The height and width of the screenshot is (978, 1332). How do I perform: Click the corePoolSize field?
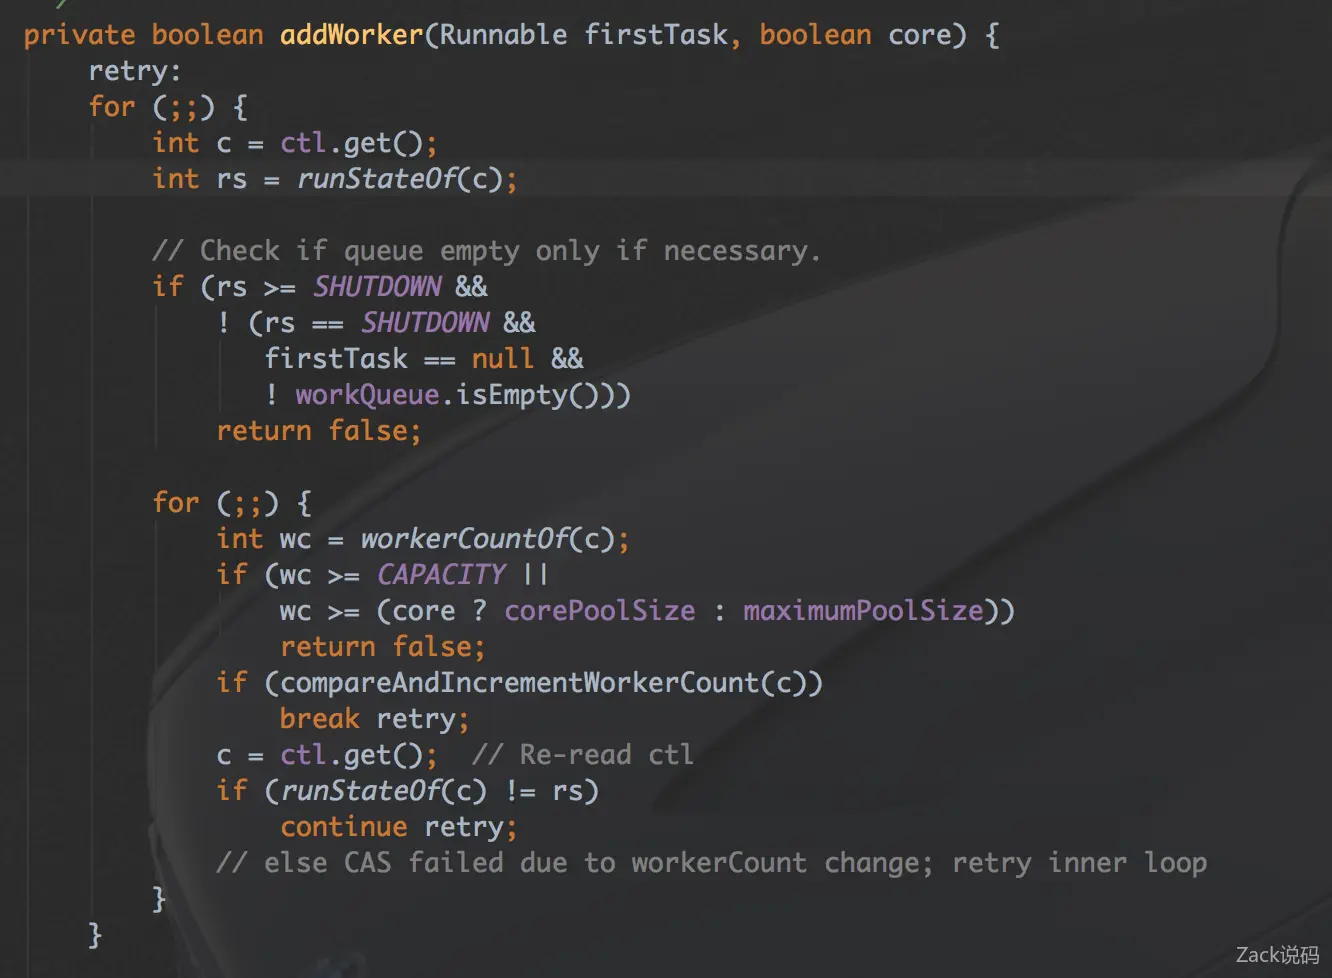[599, 611]
